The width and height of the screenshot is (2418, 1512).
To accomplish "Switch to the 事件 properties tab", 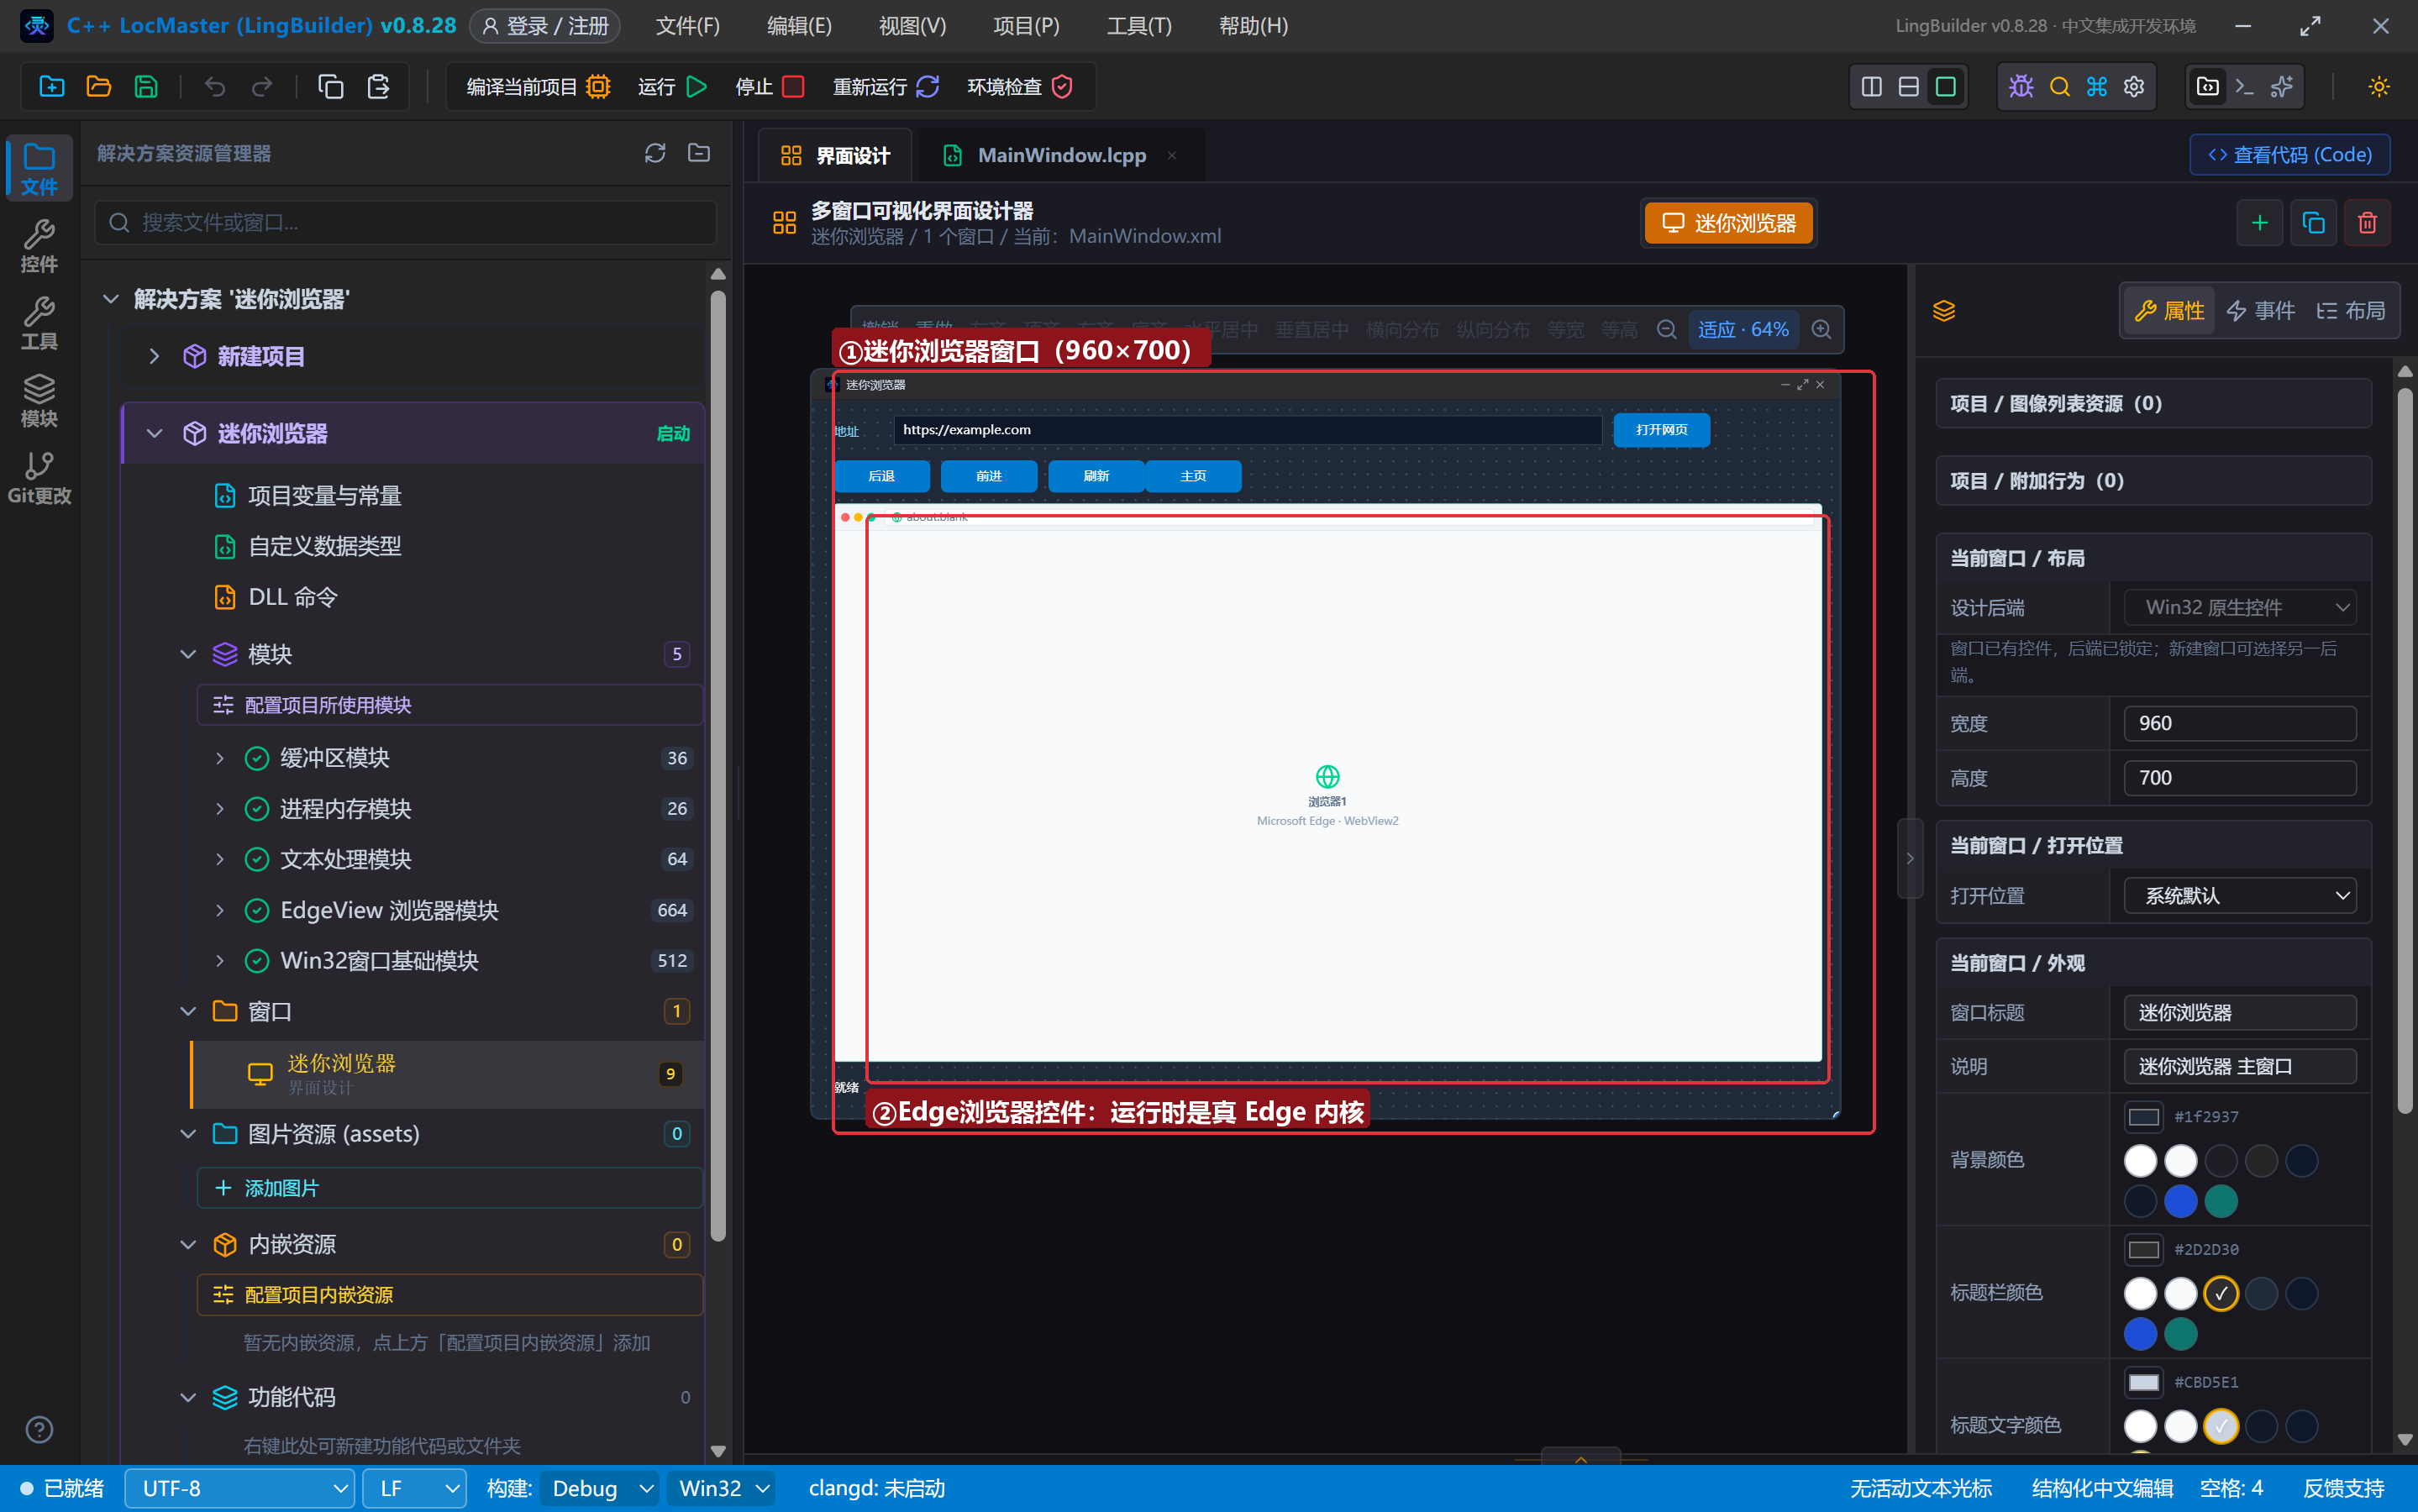I will click(2260, 311).
